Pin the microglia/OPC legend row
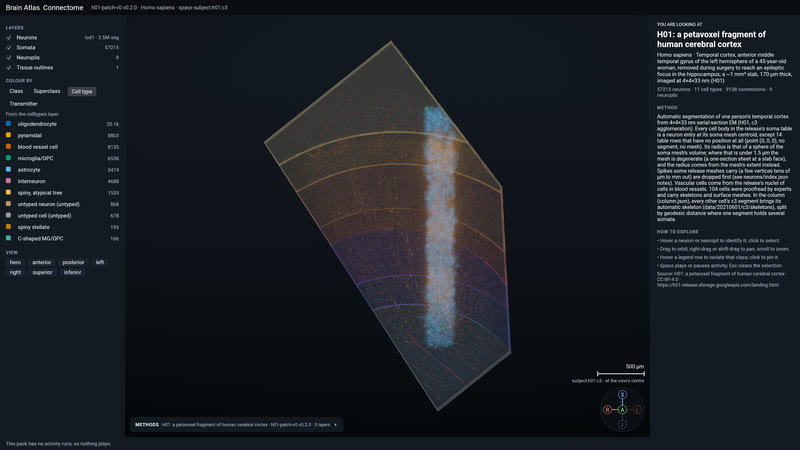Image resolution: width=800 pixels, height=450 pixels. click(x=62, y=158)
